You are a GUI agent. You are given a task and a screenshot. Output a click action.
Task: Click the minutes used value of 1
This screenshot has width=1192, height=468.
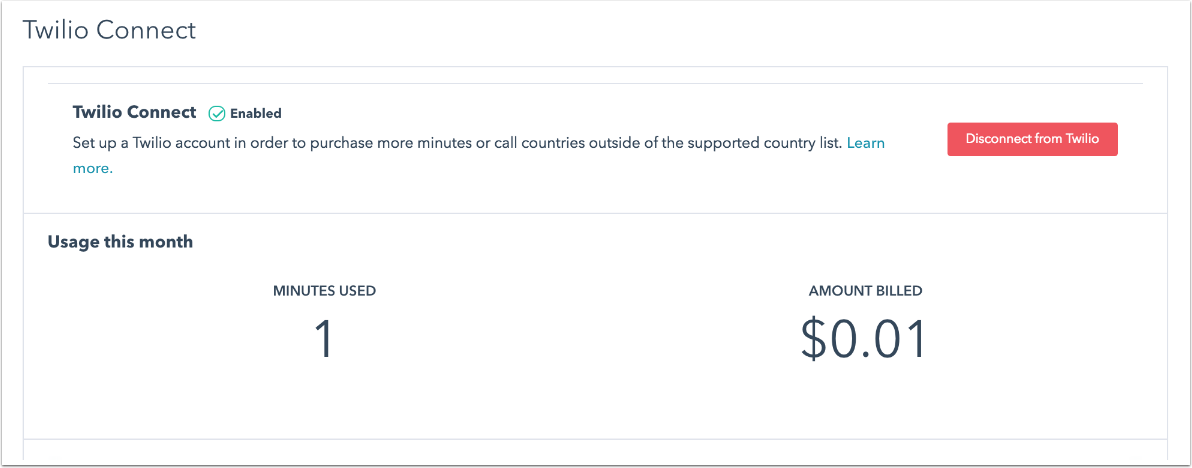coord(323,340)
